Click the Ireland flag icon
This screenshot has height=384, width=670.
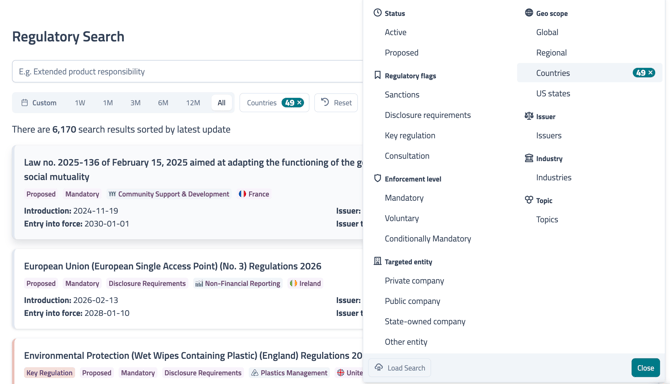click(x=293, y=283)
